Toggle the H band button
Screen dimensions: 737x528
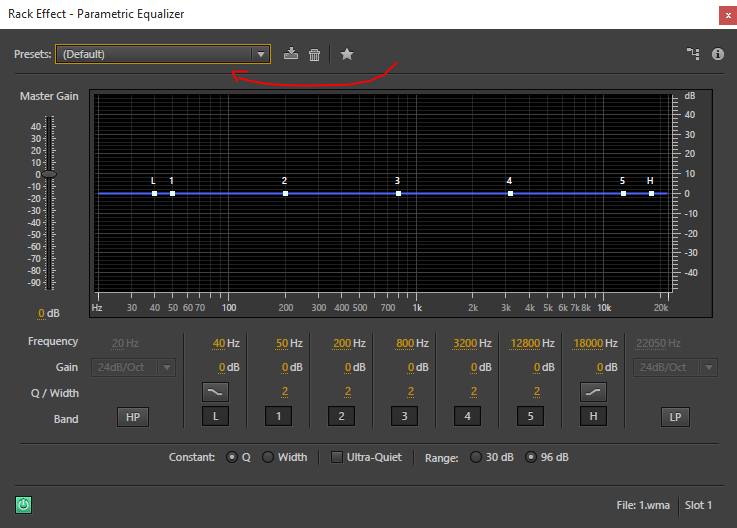click(x=593, y=416)
